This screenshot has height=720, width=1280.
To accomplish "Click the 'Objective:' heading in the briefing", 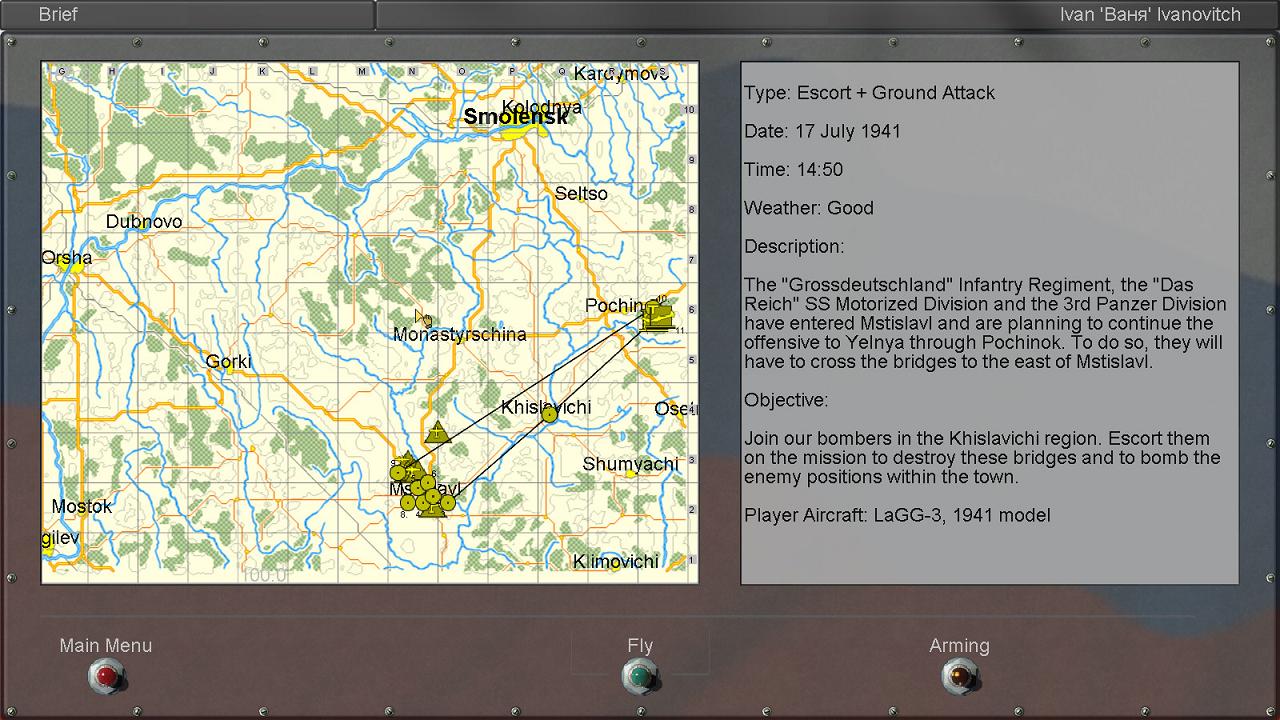I will [x=786, y=400].
